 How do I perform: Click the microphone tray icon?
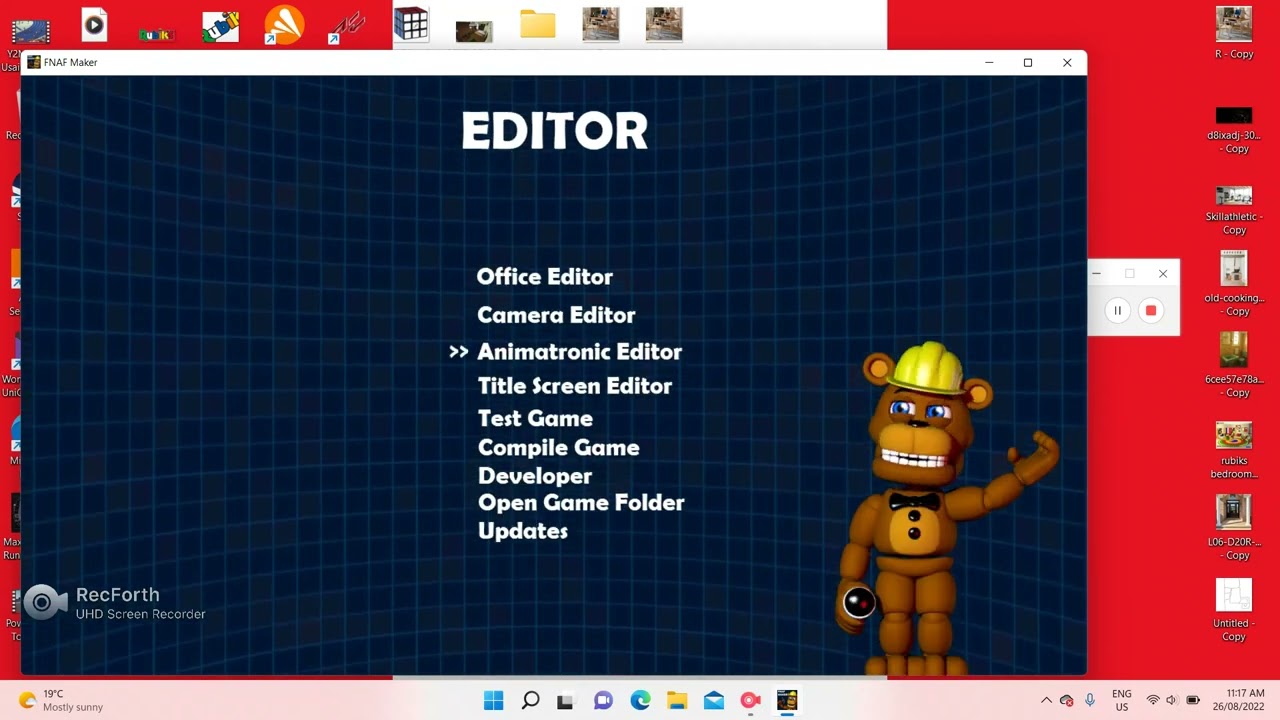coord(1090,700)
